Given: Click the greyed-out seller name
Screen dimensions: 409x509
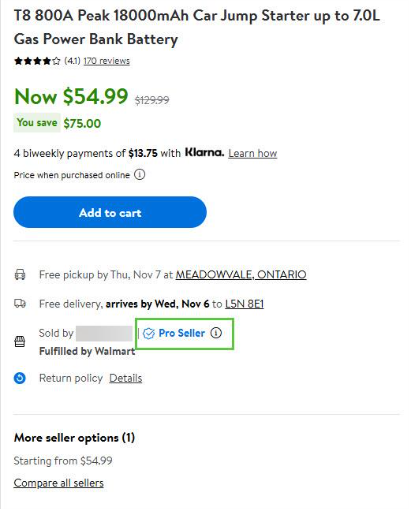Looking at the screenshot, I should coord(104,333).
